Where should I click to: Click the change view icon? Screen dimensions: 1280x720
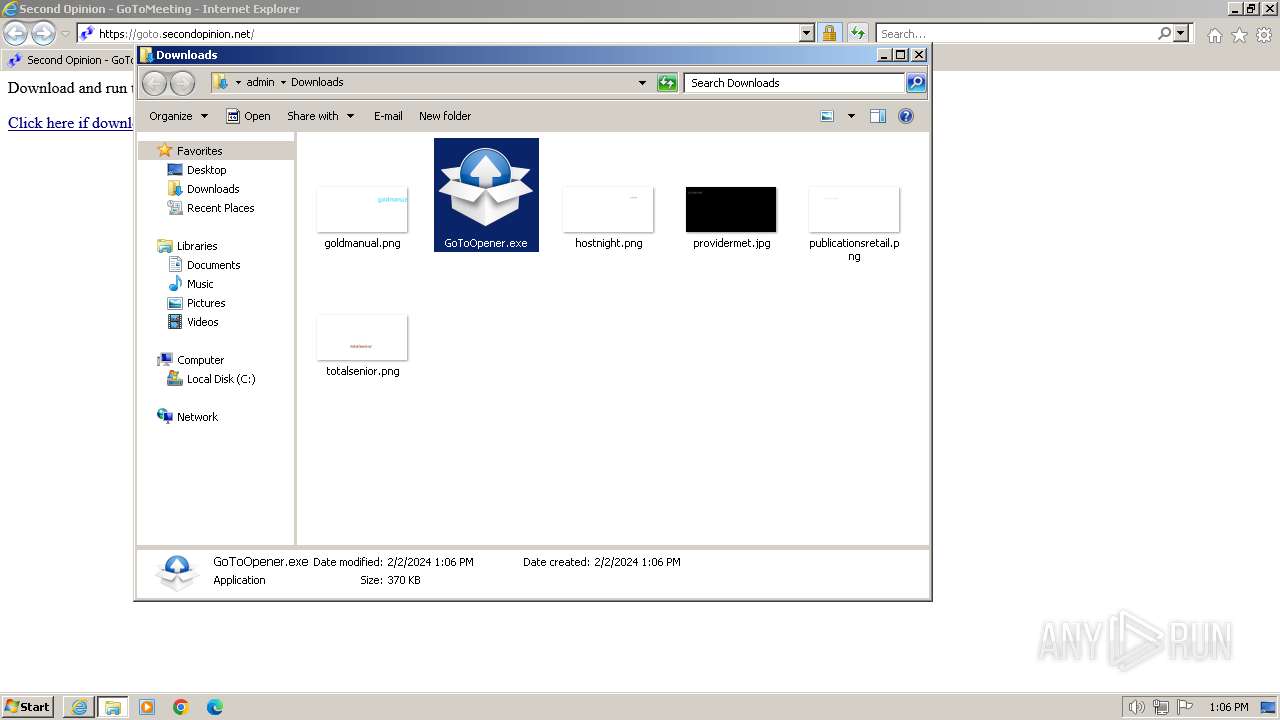point(827,116)
